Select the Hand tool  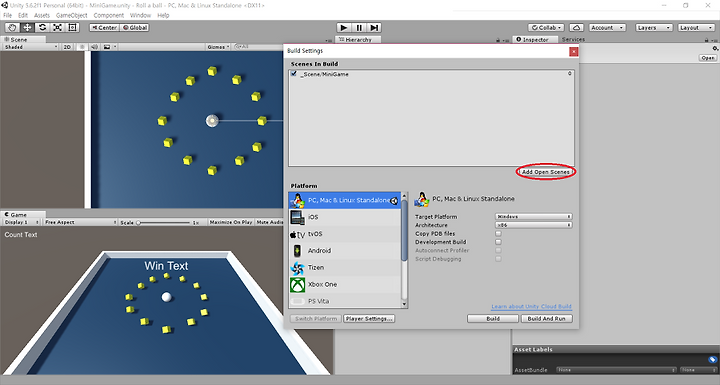(x=12, y=28)
